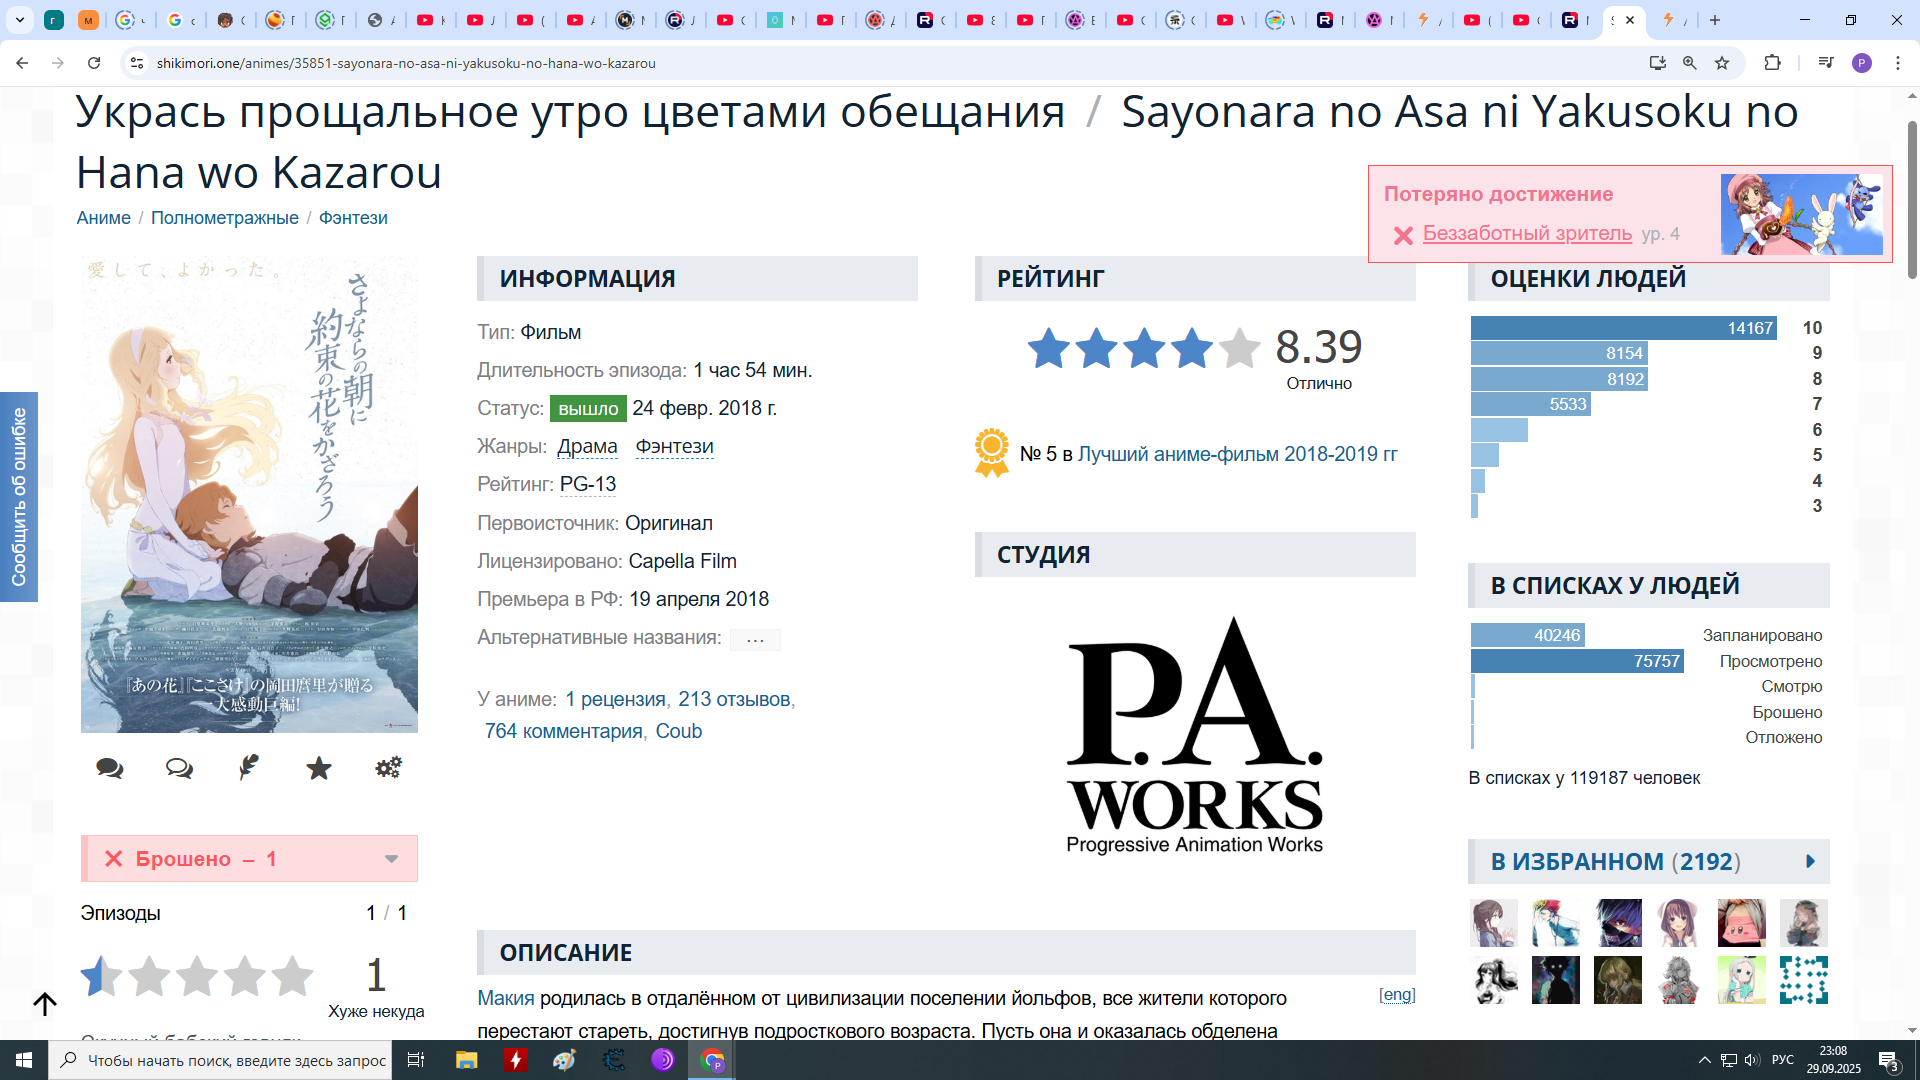Screen dimensions: 1920x1080
Task: Expand the Брошено status dropdown arrow
Action: pos(392,859)
